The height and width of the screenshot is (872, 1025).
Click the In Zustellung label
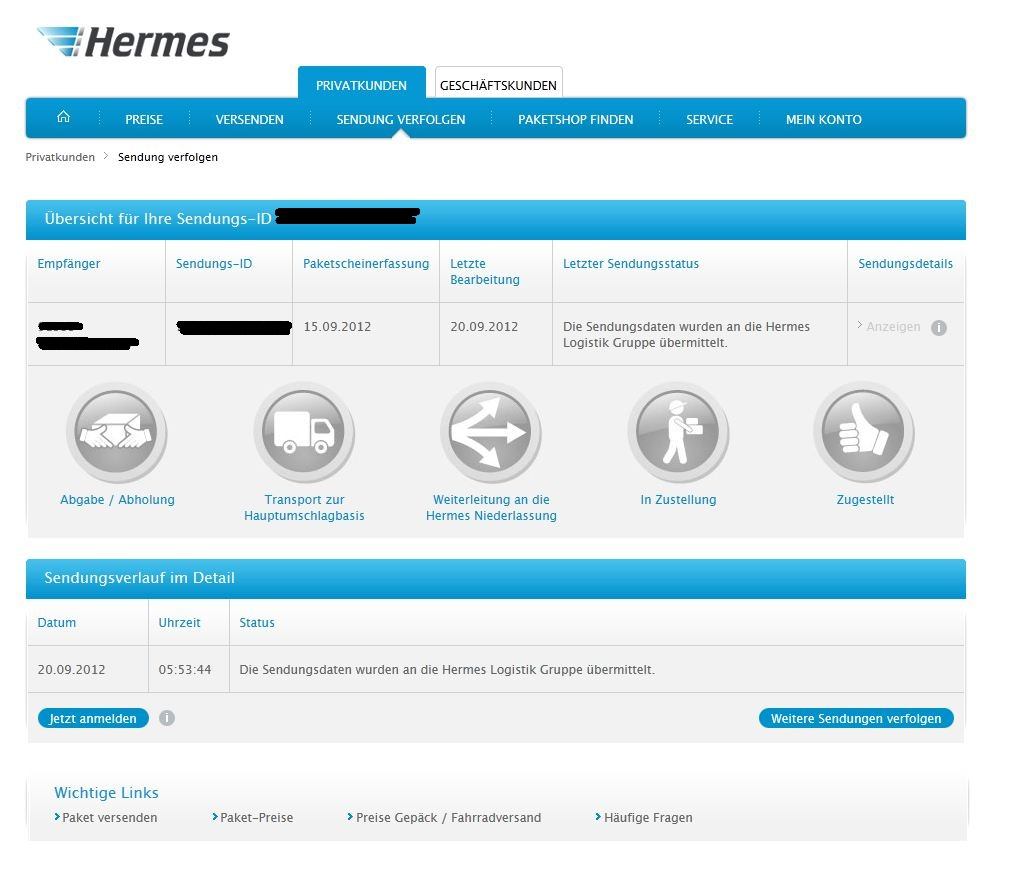678,499
